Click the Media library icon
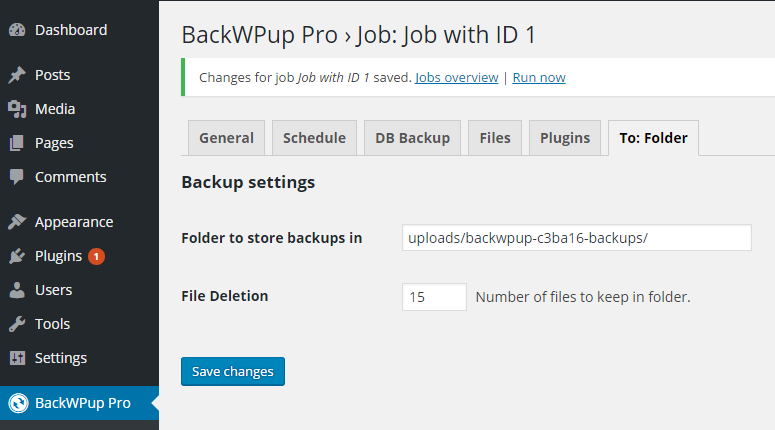The width and height of the screenshot is (775, 430). 17,109
